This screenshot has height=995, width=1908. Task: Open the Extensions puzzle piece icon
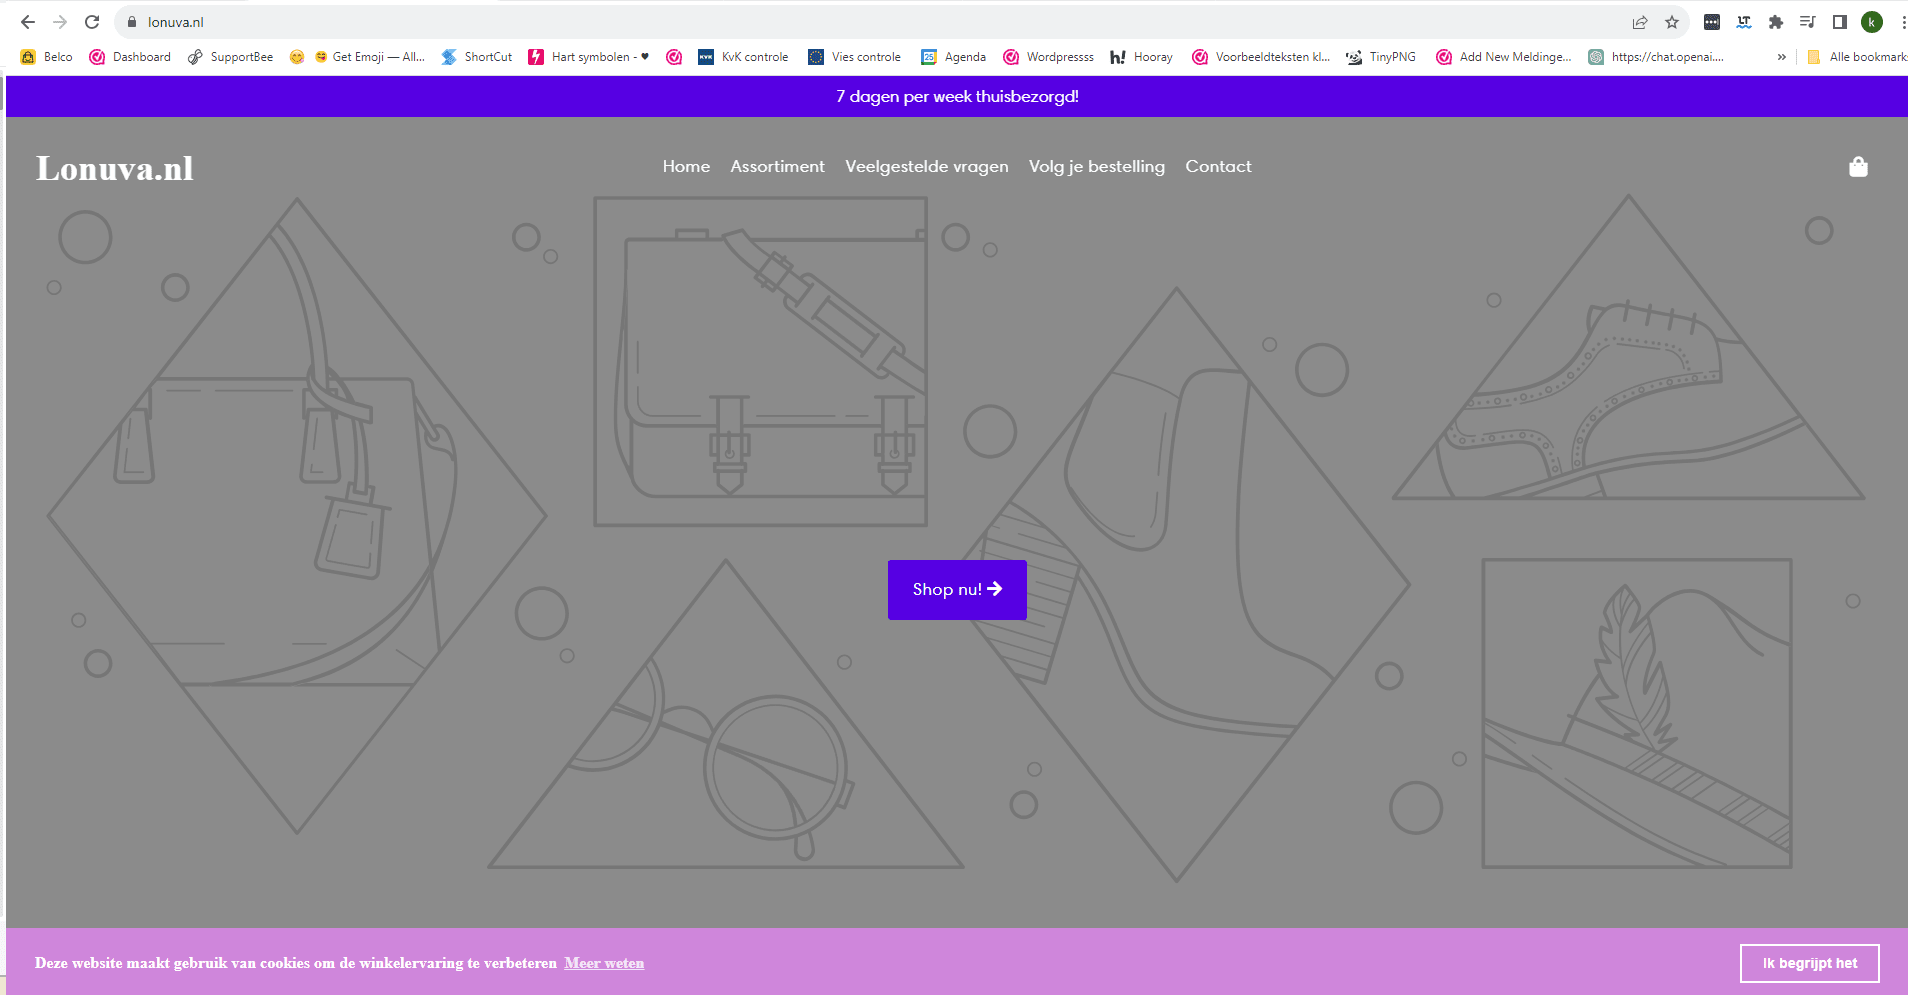coord(1776,22)
